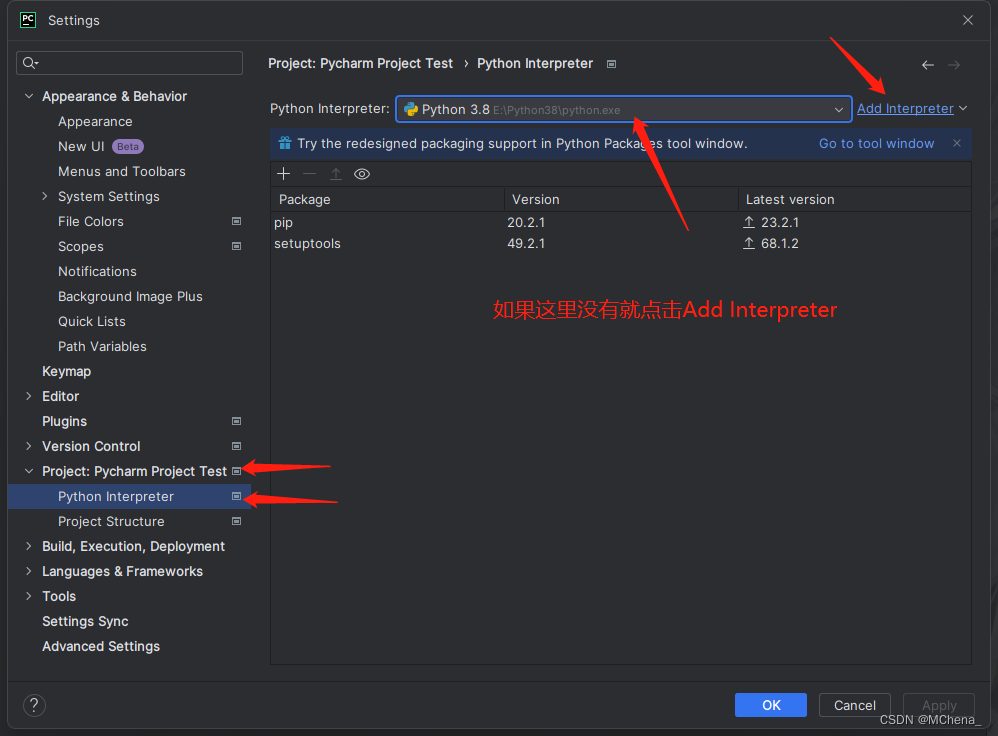This screenshot has height=736, width=998.
Task: Expand the Tools section
Action: click(29, 597)
